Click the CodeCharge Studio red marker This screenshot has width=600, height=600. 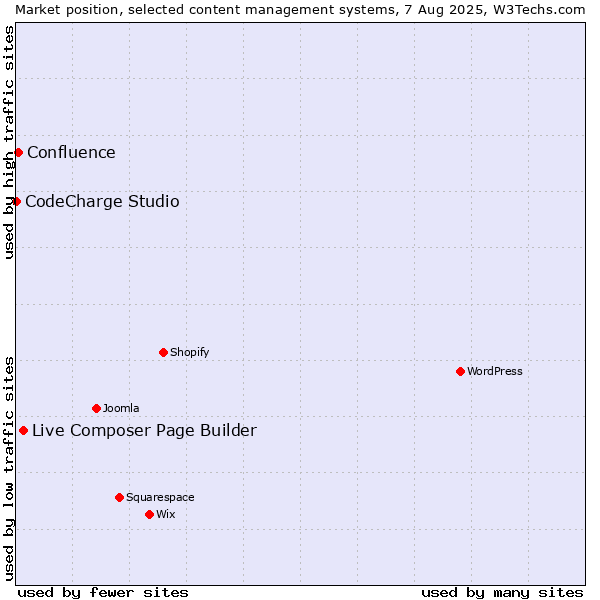[x=16, y=201]
